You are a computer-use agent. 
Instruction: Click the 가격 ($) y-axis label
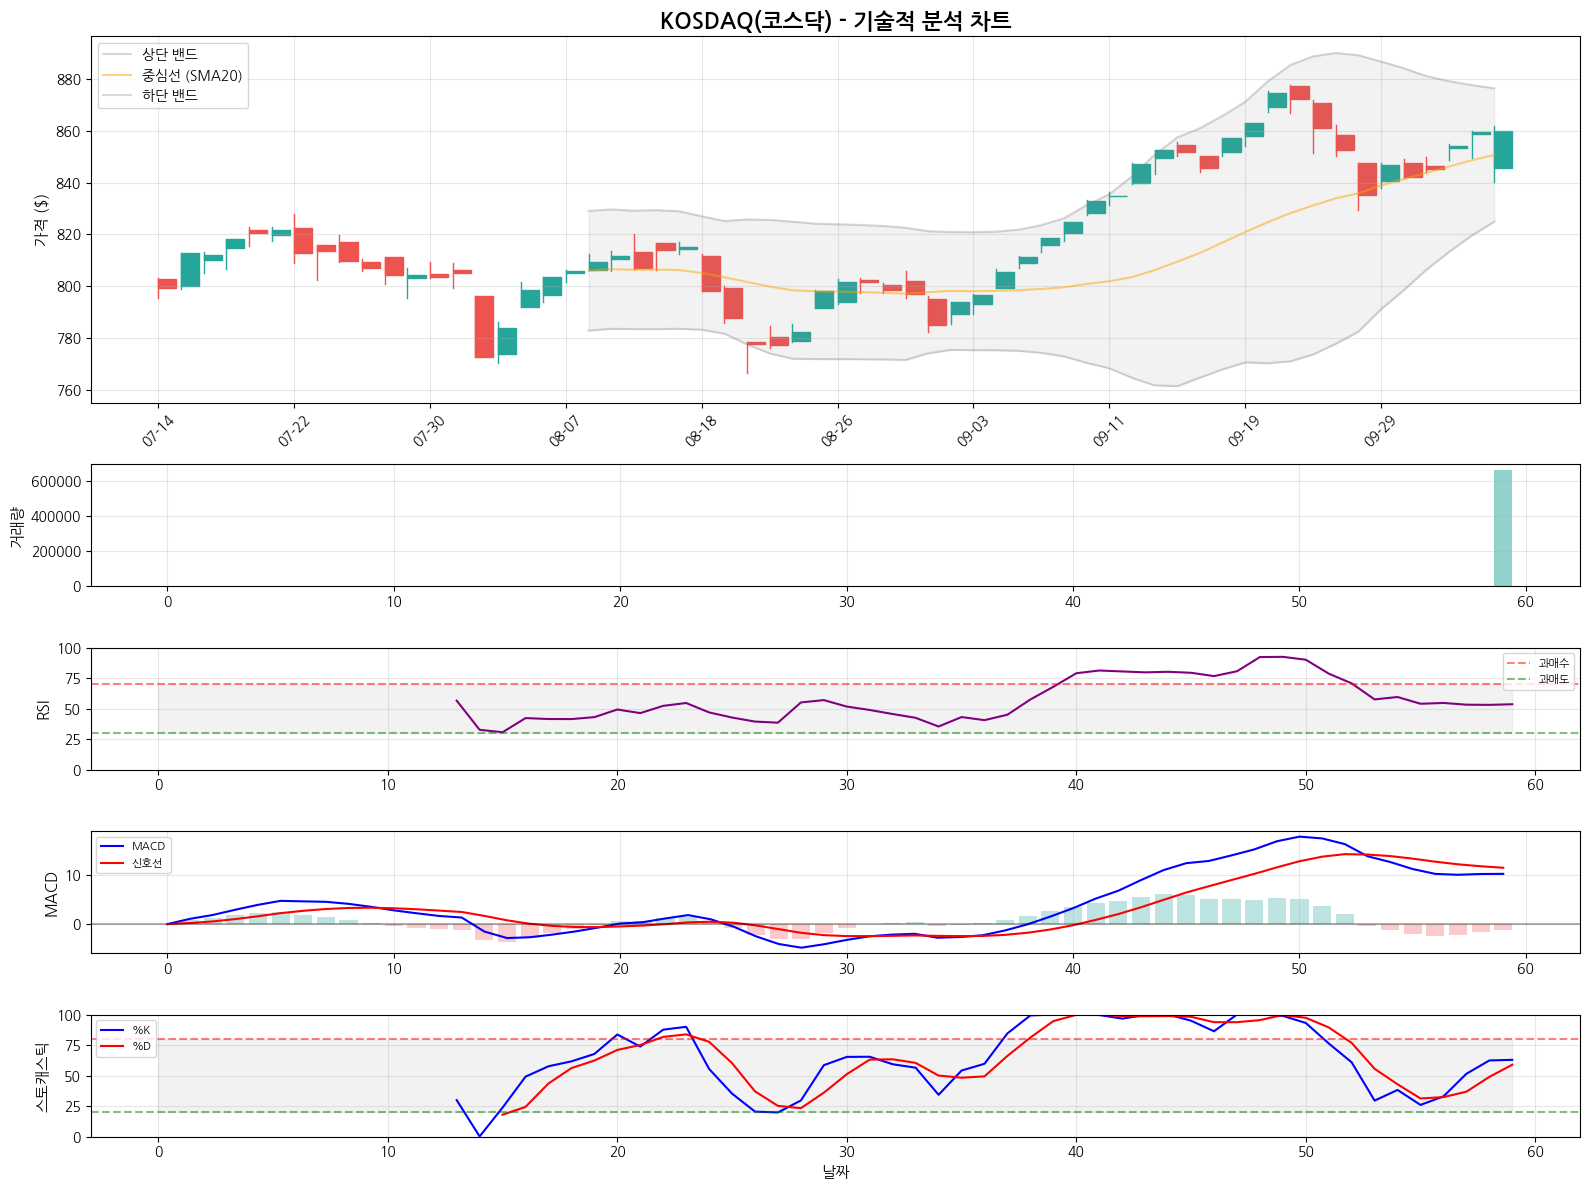click(x=41, y=220)
